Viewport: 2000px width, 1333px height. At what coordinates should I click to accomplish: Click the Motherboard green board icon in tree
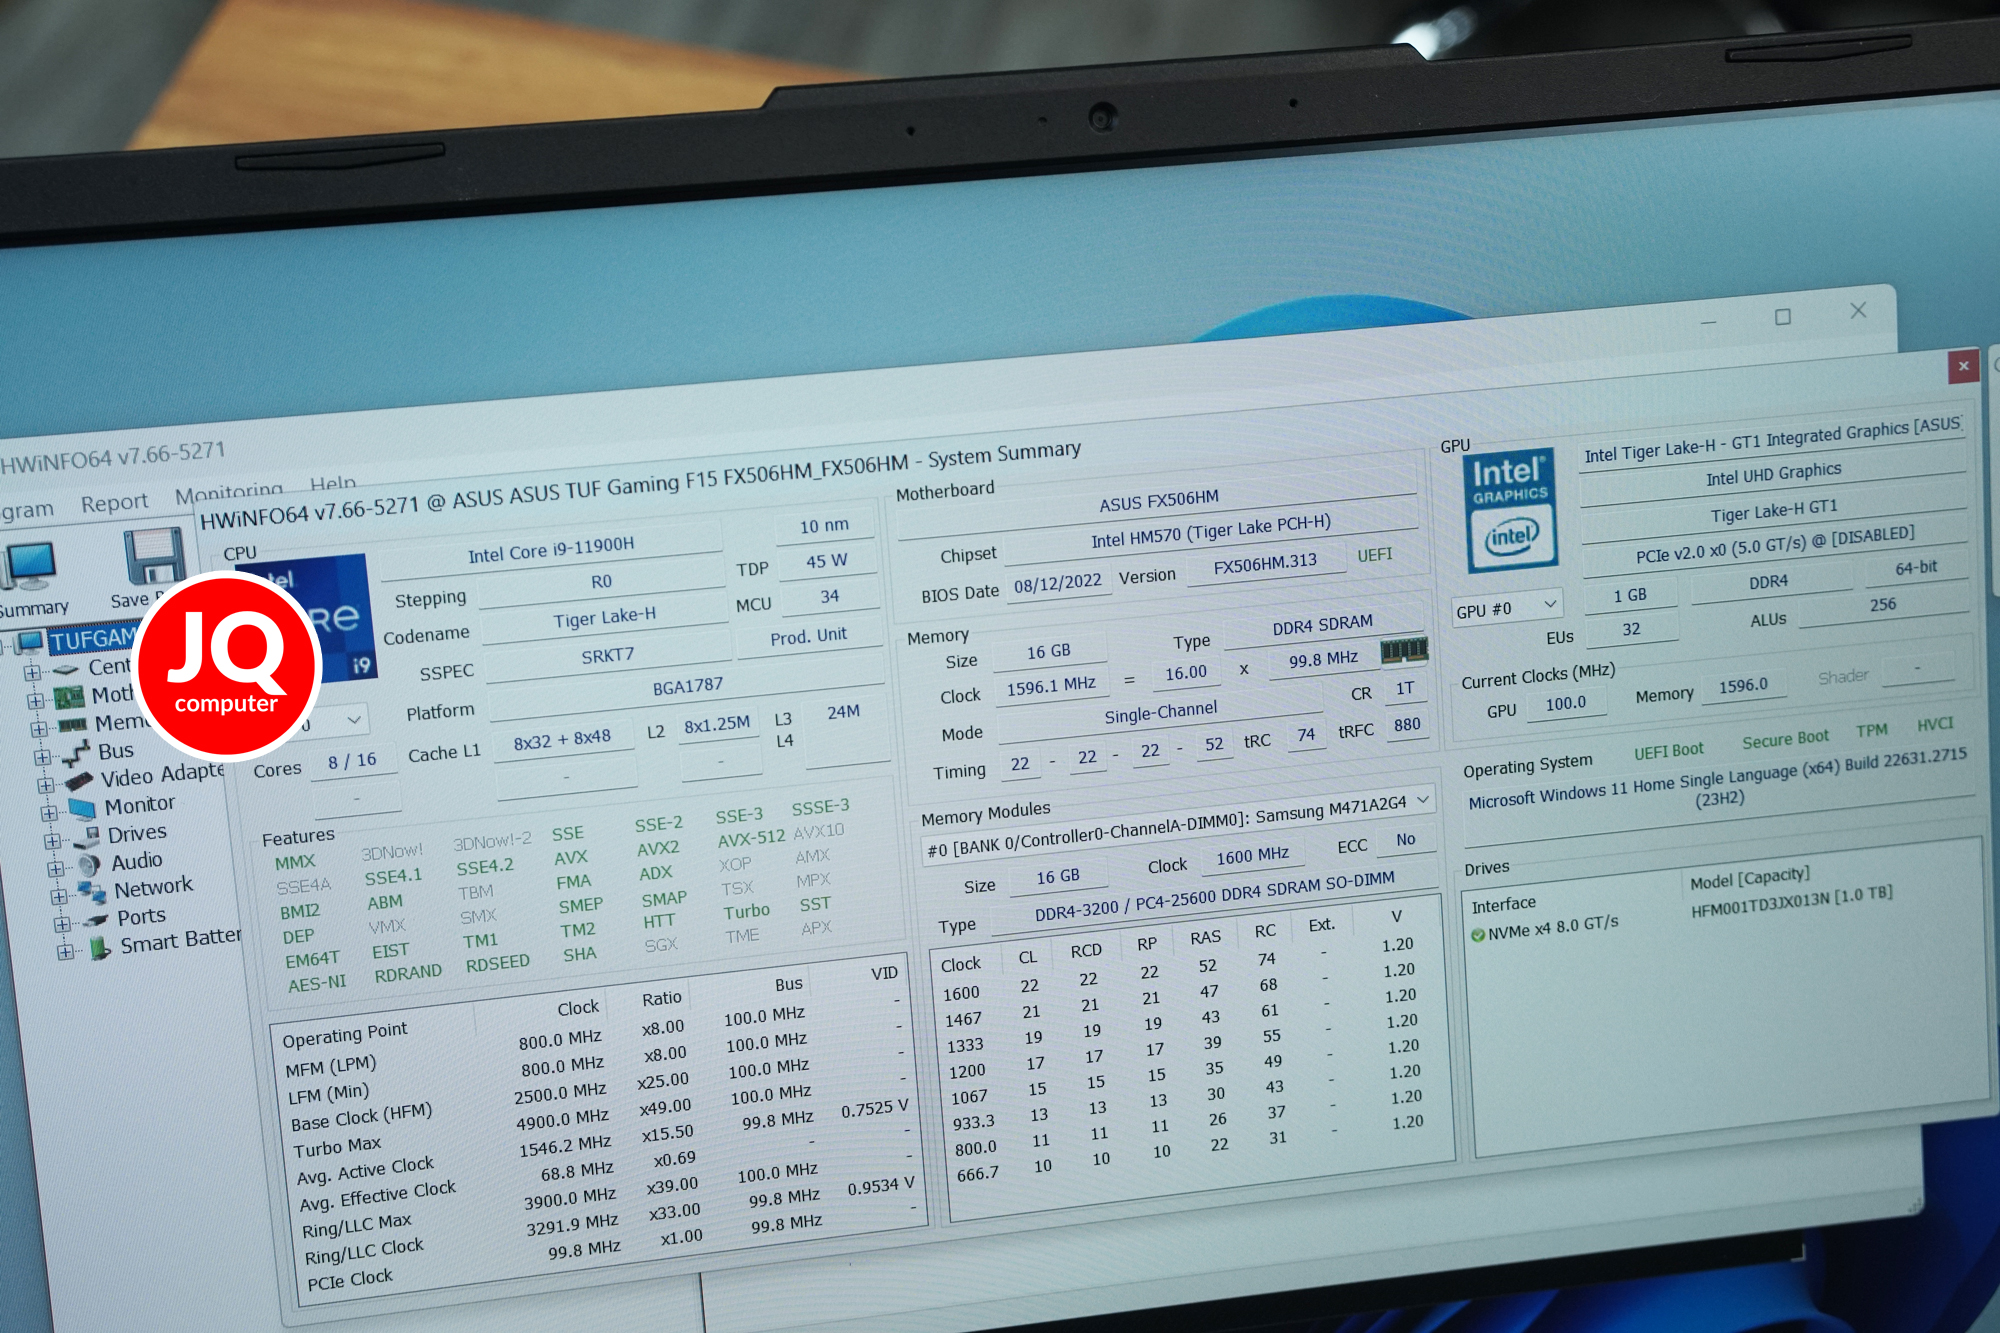coord(69,696)
